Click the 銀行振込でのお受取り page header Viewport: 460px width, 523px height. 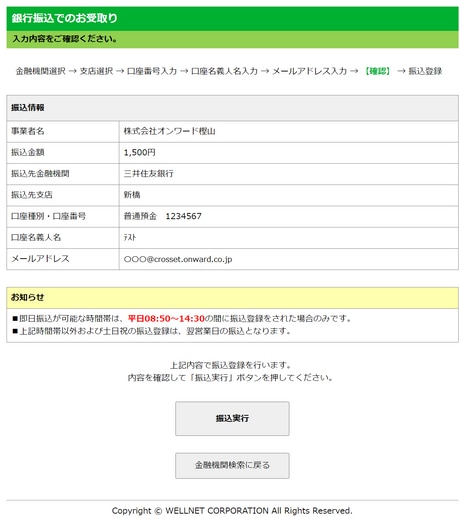tap(64, 18)
